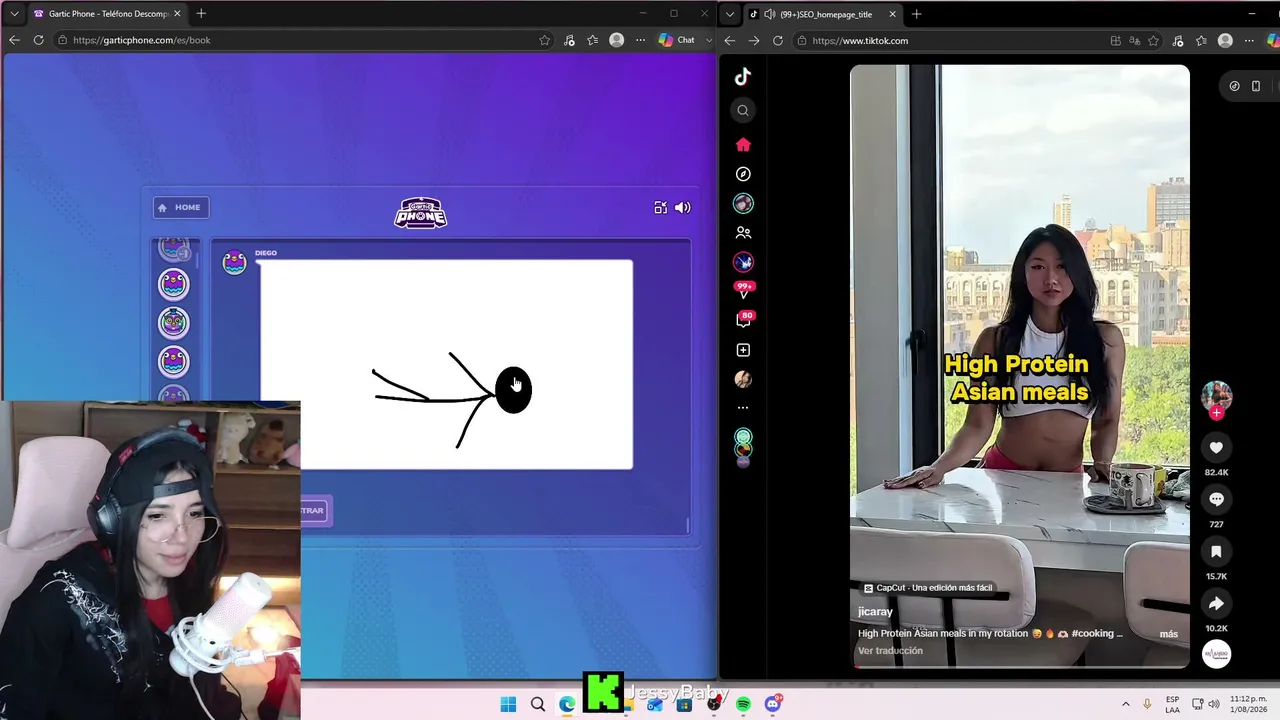1280x720 pixels.
Task: Open the profile icon in the Gartic Phone window
Action: pos(616,40)
